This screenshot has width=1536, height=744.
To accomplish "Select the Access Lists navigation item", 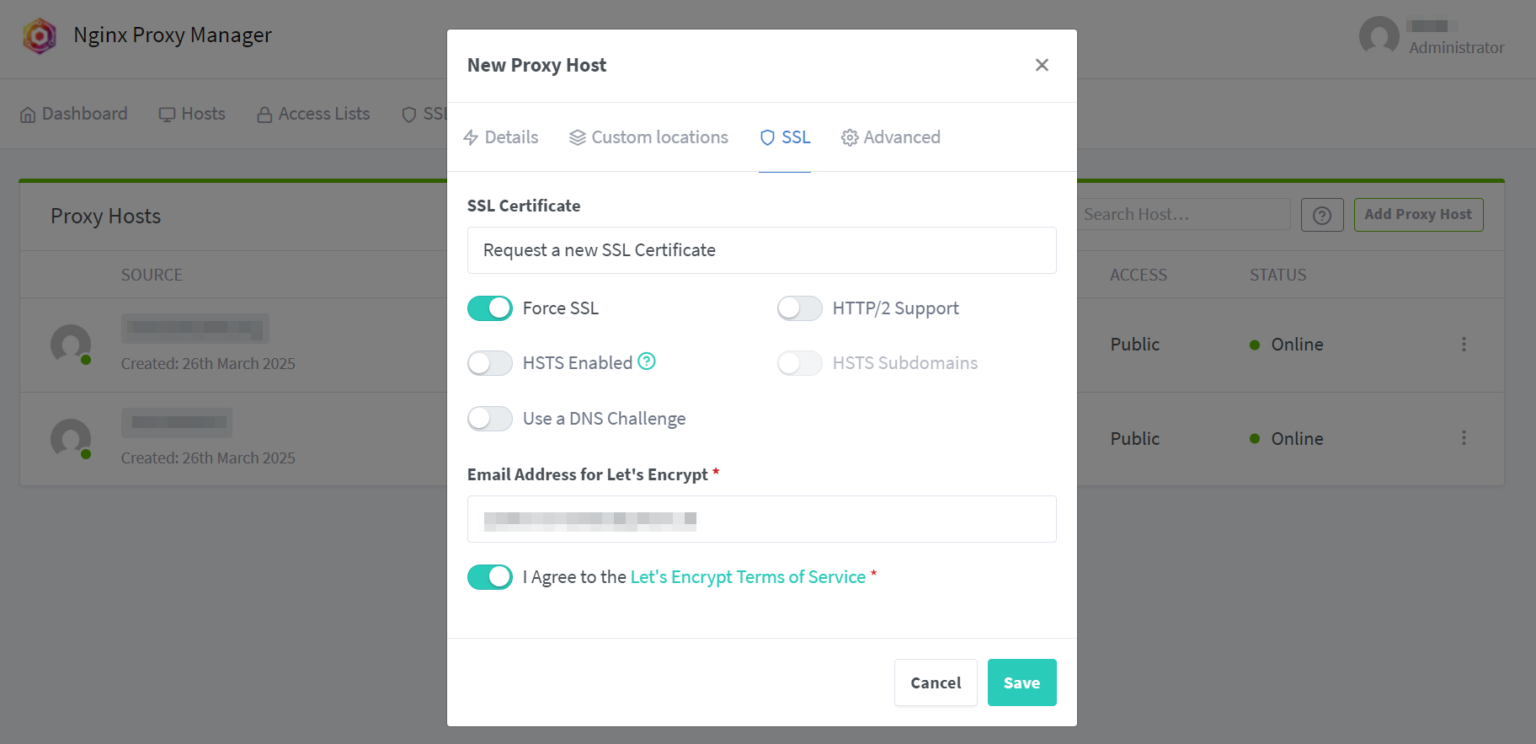I will point(312,113).
